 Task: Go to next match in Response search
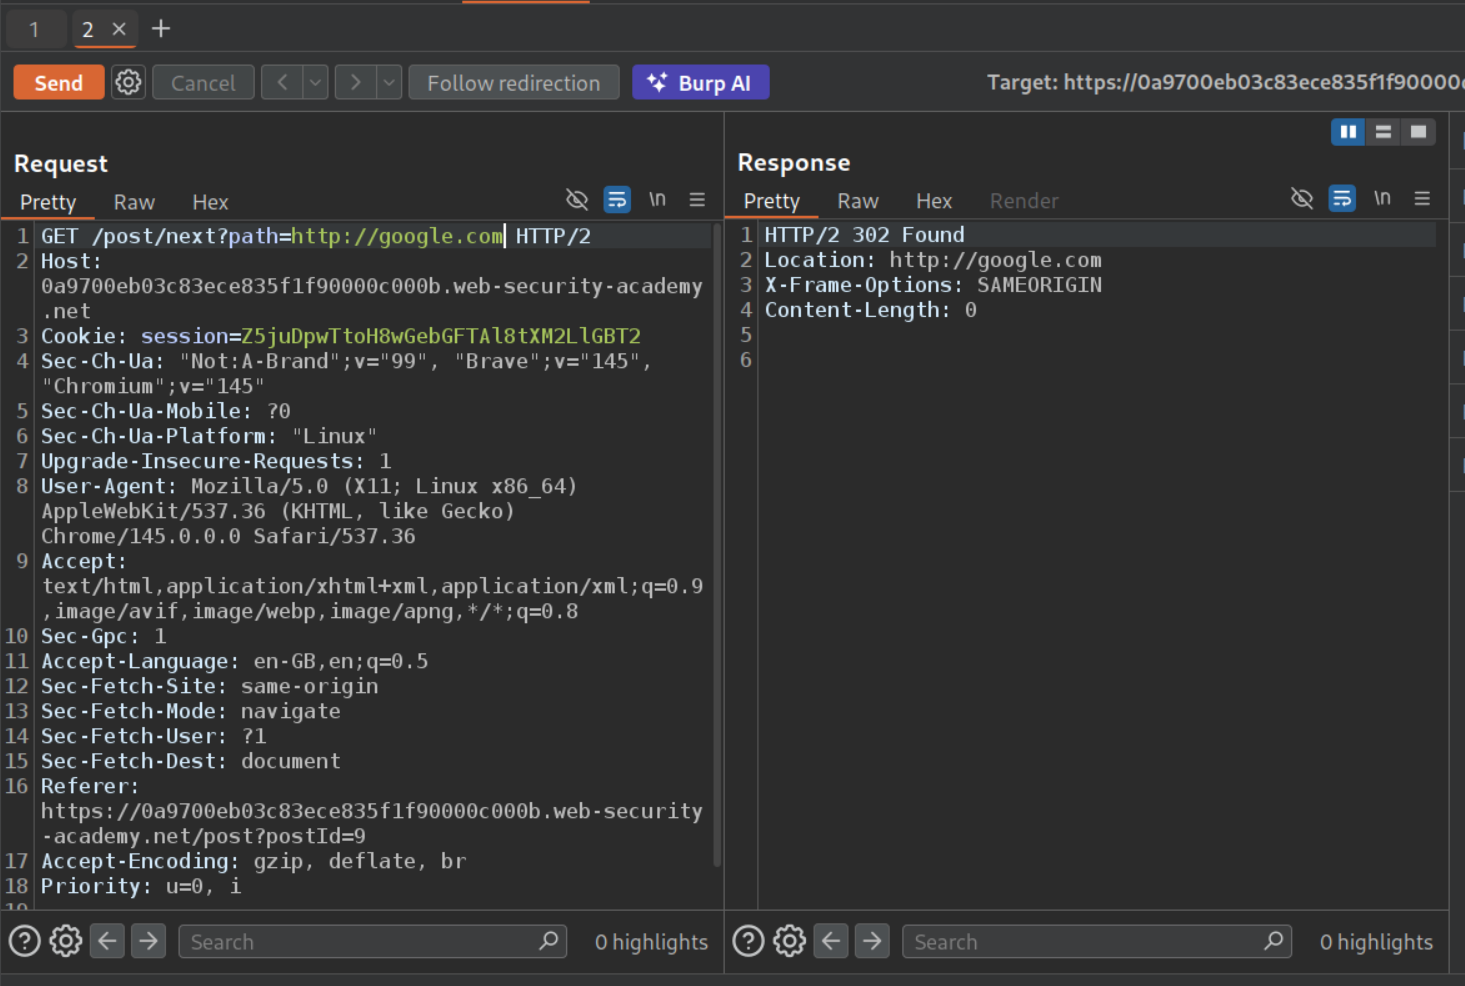[x=872, y=941]
